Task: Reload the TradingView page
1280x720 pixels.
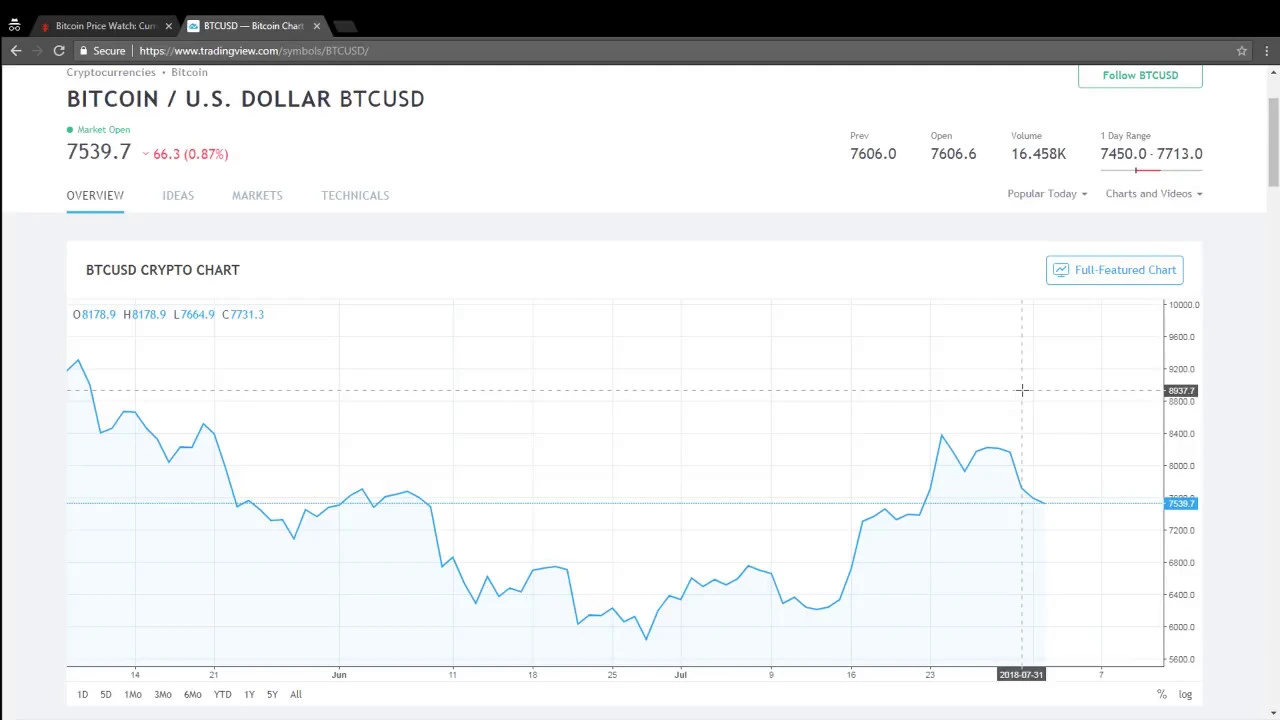Action: [x=59, y=51]
